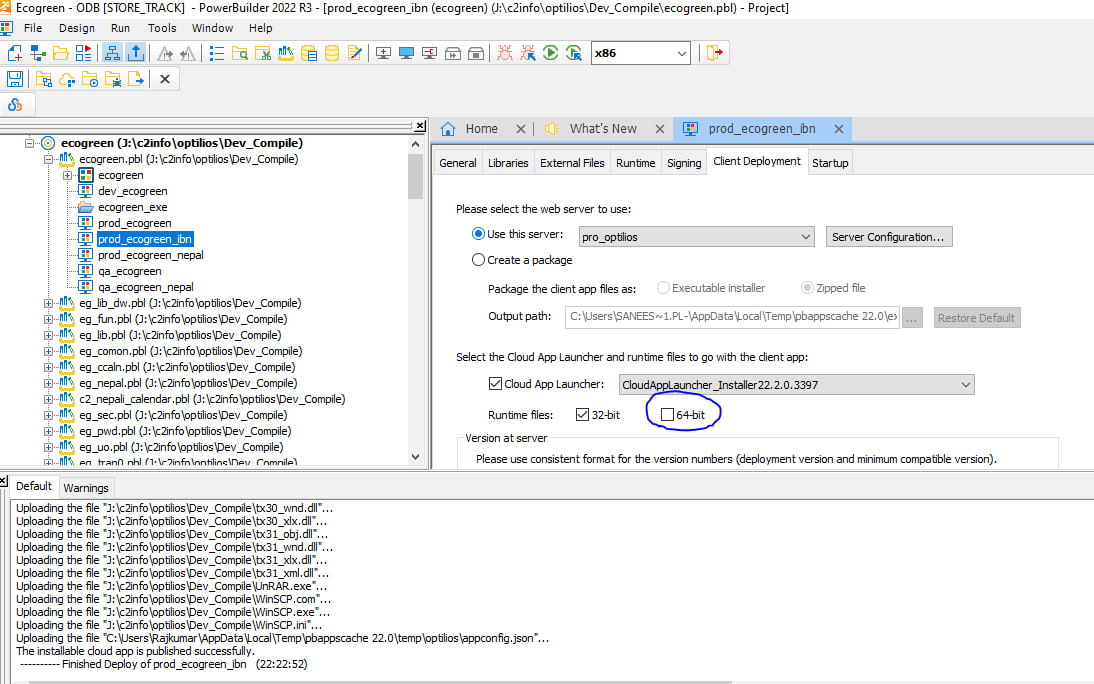1094x684 pixels.
Task: Click the Server Configuration button
Action: click(x=889, y=237)
